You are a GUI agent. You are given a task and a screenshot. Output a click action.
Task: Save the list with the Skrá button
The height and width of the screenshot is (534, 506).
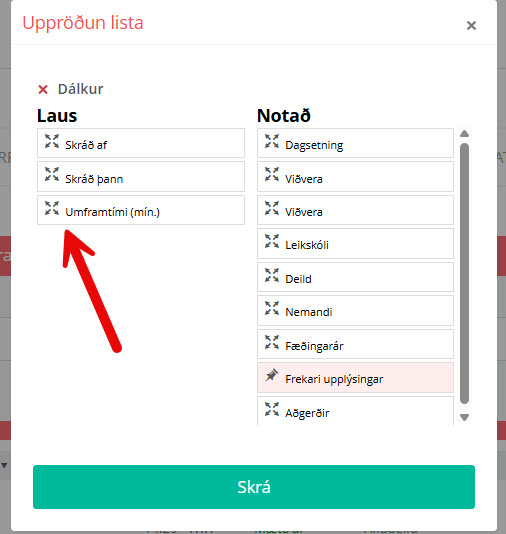point(254,487)
